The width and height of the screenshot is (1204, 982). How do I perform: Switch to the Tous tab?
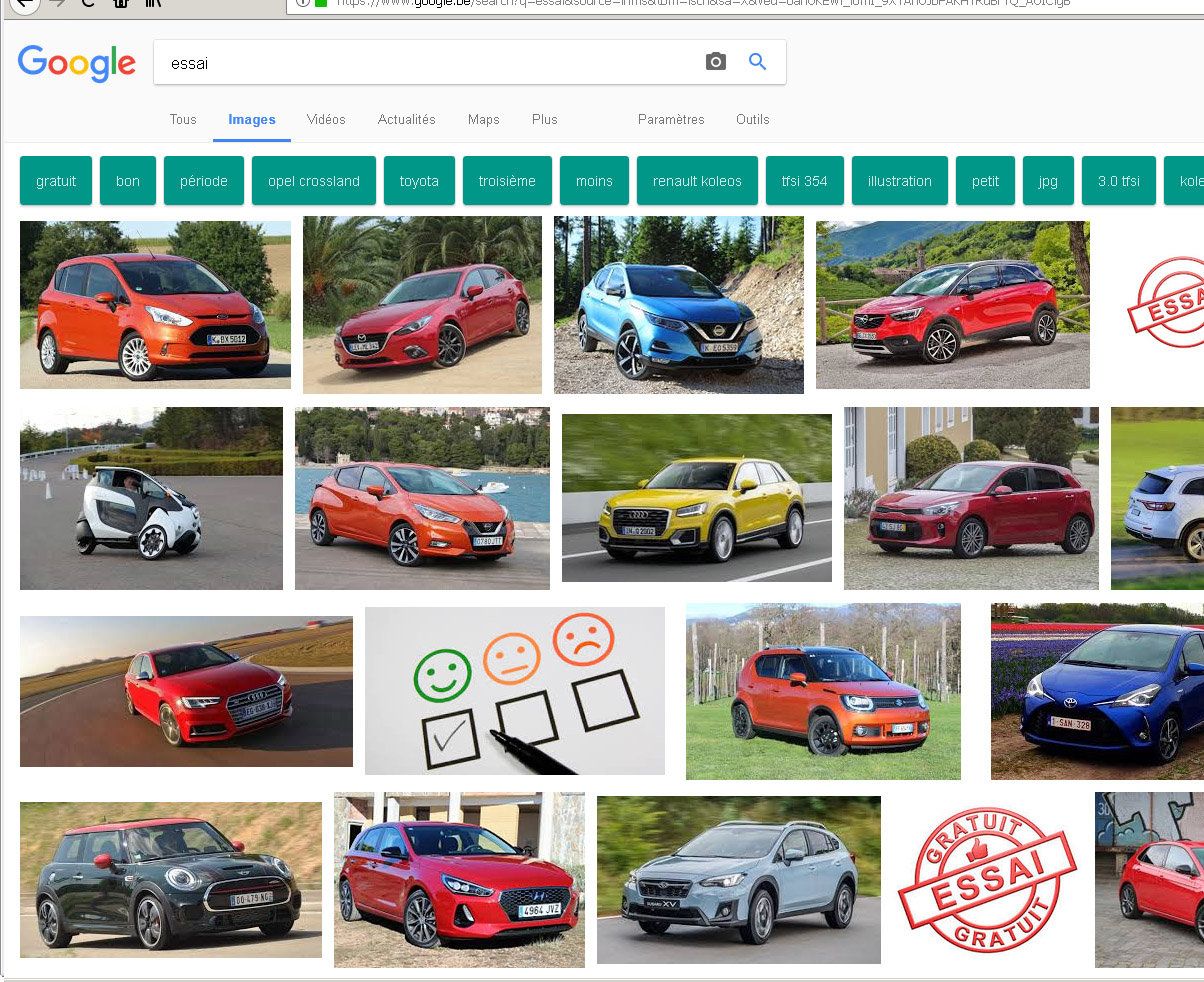click(183, 119)
